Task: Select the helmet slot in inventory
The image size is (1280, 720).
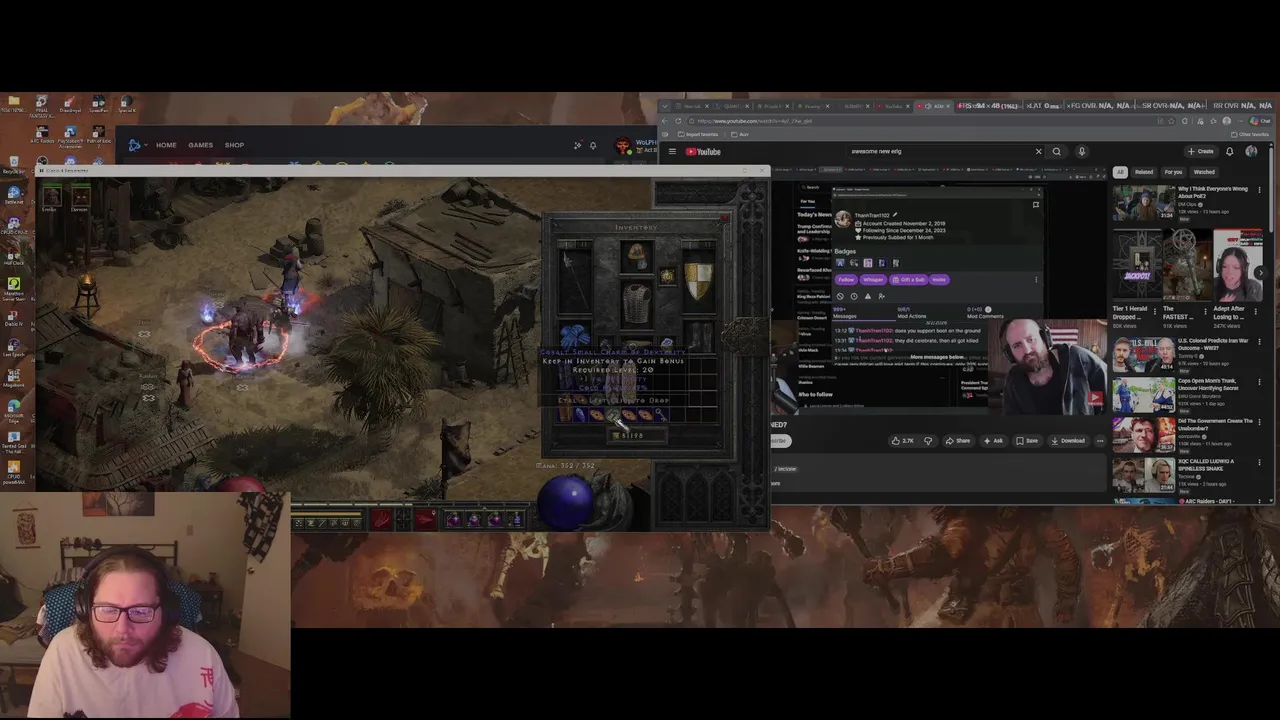Action: tap(636, 257)
